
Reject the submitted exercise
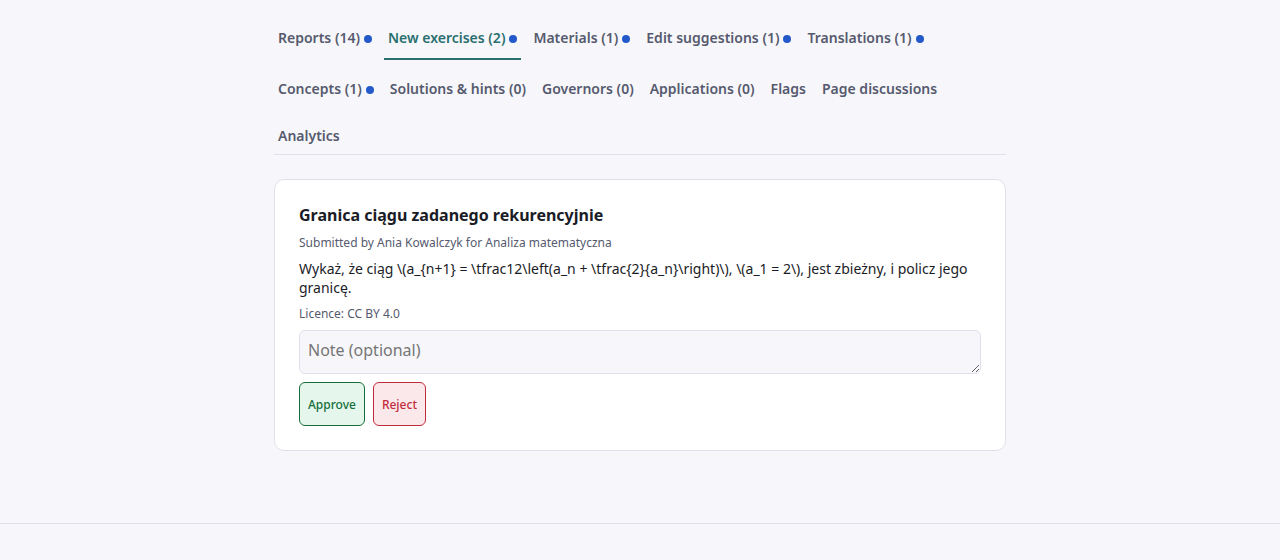399,404
